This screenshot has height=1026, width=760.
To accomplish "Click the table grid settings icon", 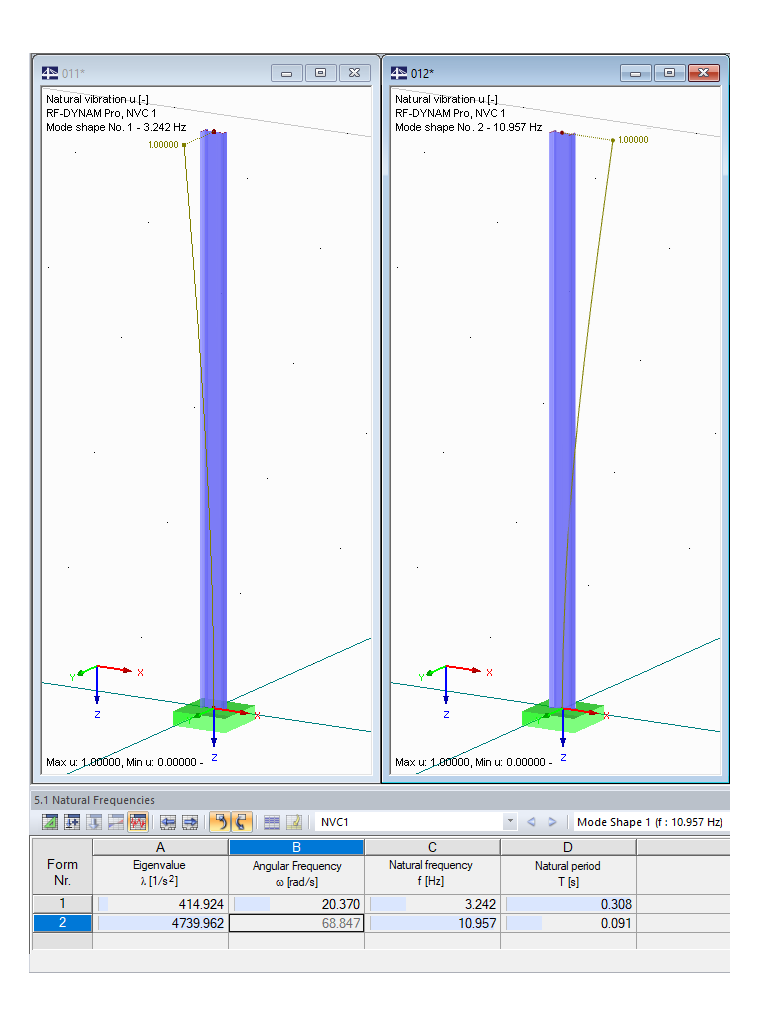I will click(x=272, y=822).
